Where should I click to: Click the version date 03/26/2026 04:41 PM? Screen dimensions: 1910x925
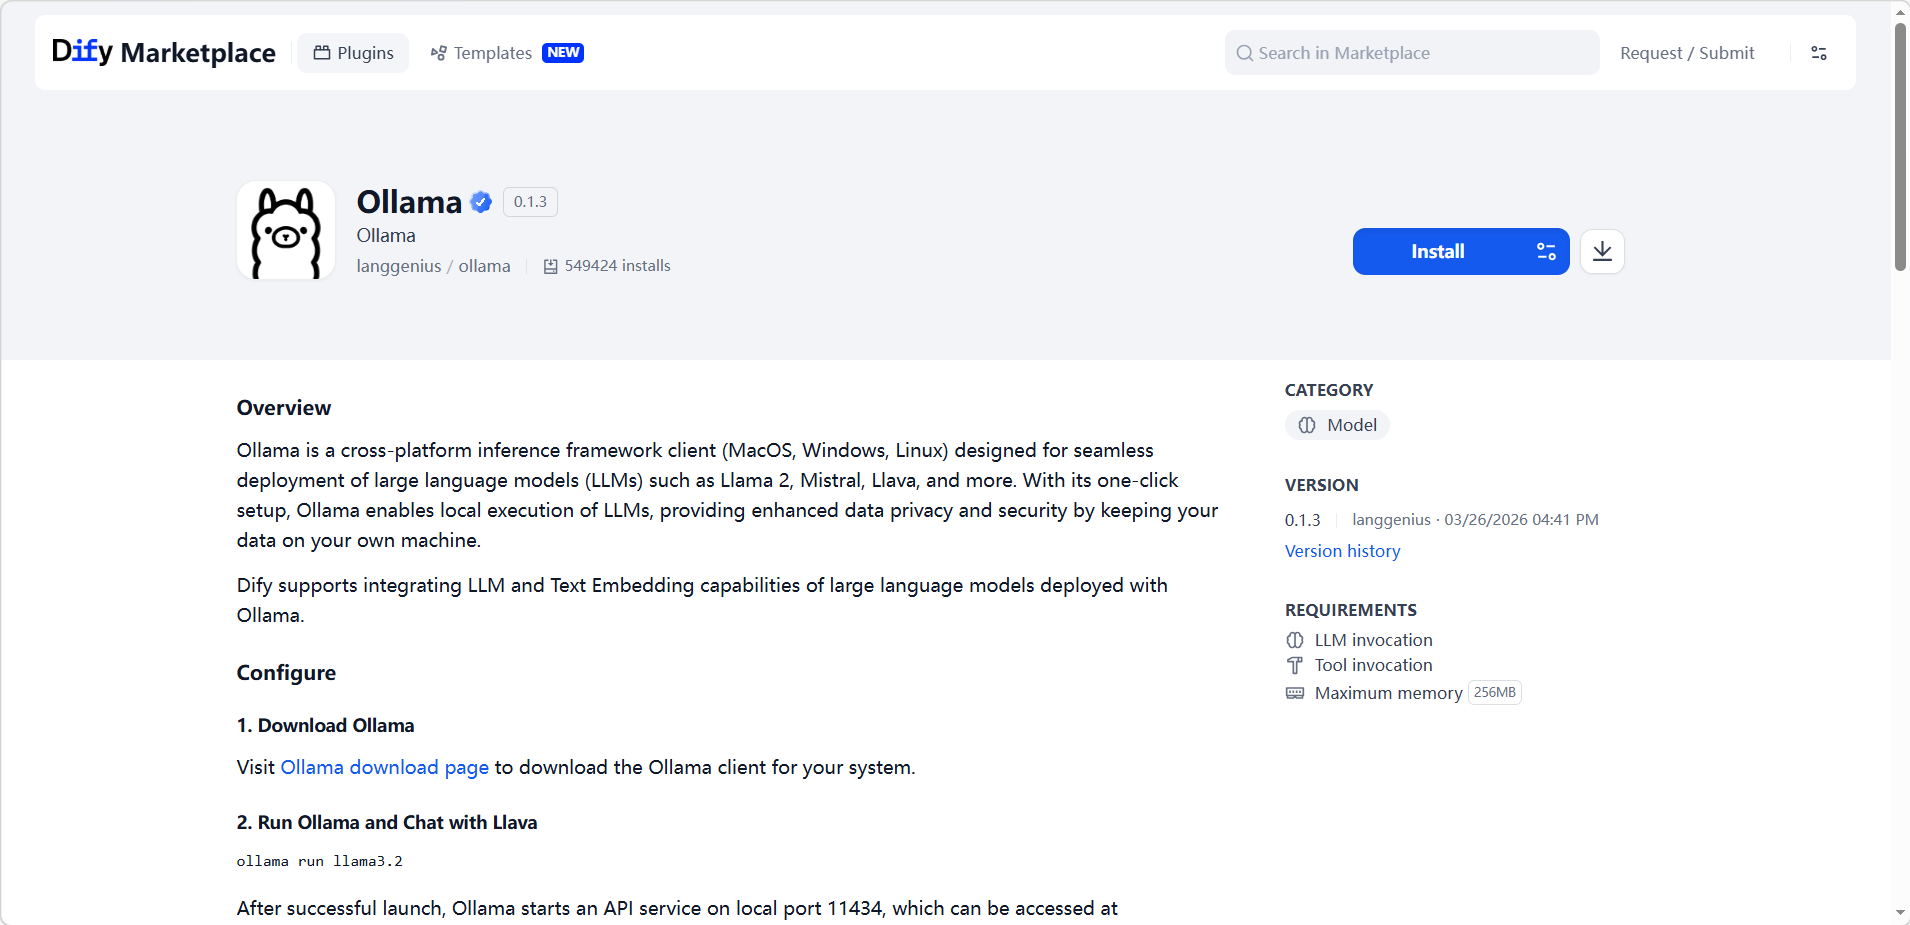(1521, 520)
